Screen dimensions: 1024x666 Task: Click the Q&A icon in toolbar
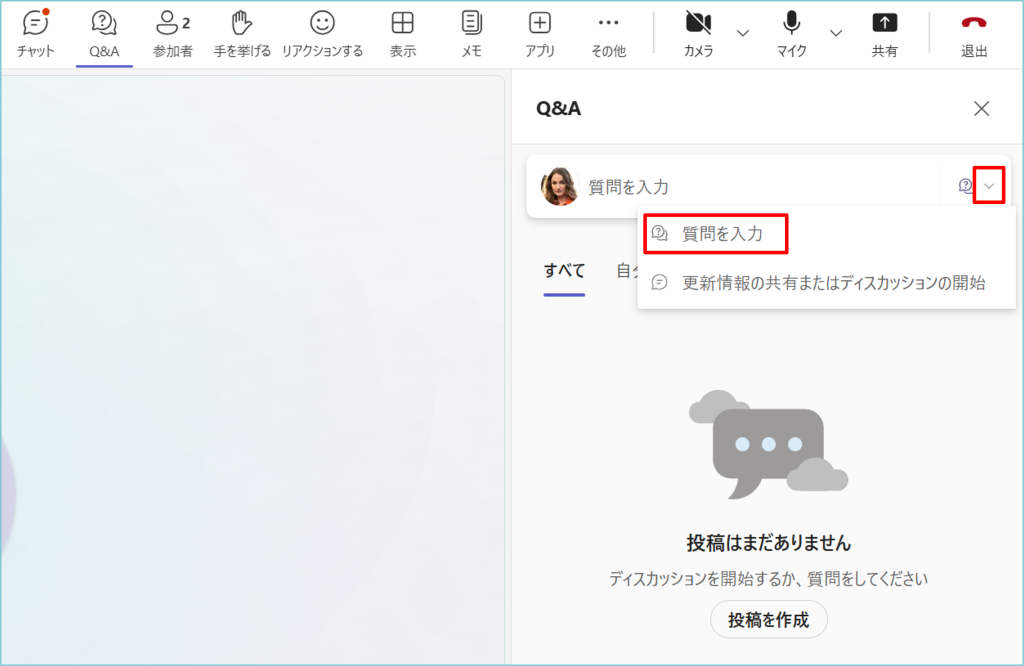(x=104, y=33)
